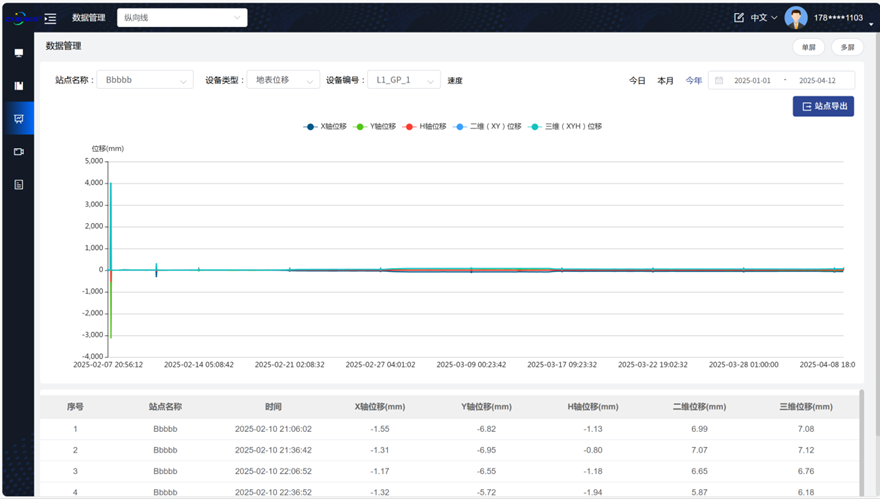880x499 pixels.
Task: Toggle 三维(XYH)位移 legend series
Action: pos(565,126)
